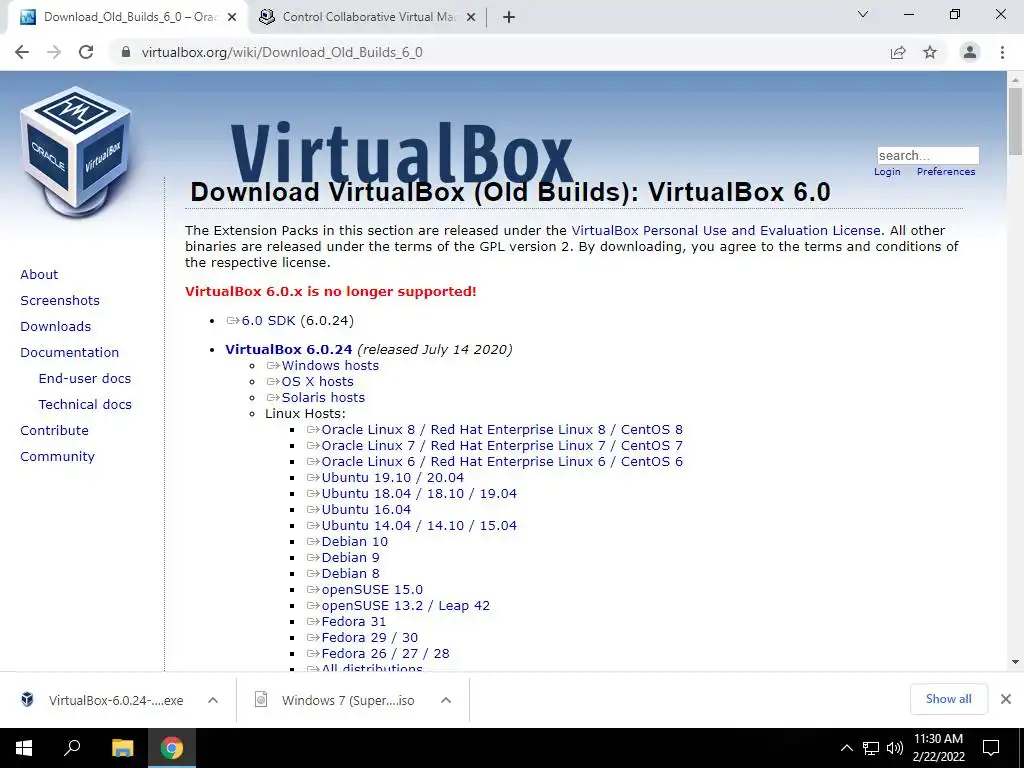Download the Fedora 29 / 30 package
This screenshot has height=768, width=1024.
[370, 637]
